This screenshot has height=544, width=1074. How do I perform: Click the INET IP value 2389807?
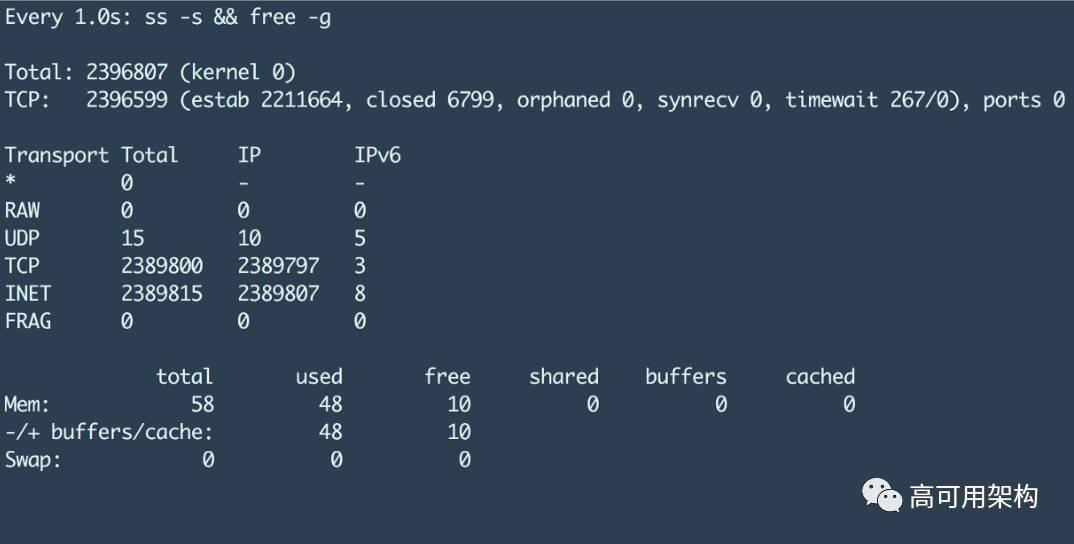click(x=278, y=293)
